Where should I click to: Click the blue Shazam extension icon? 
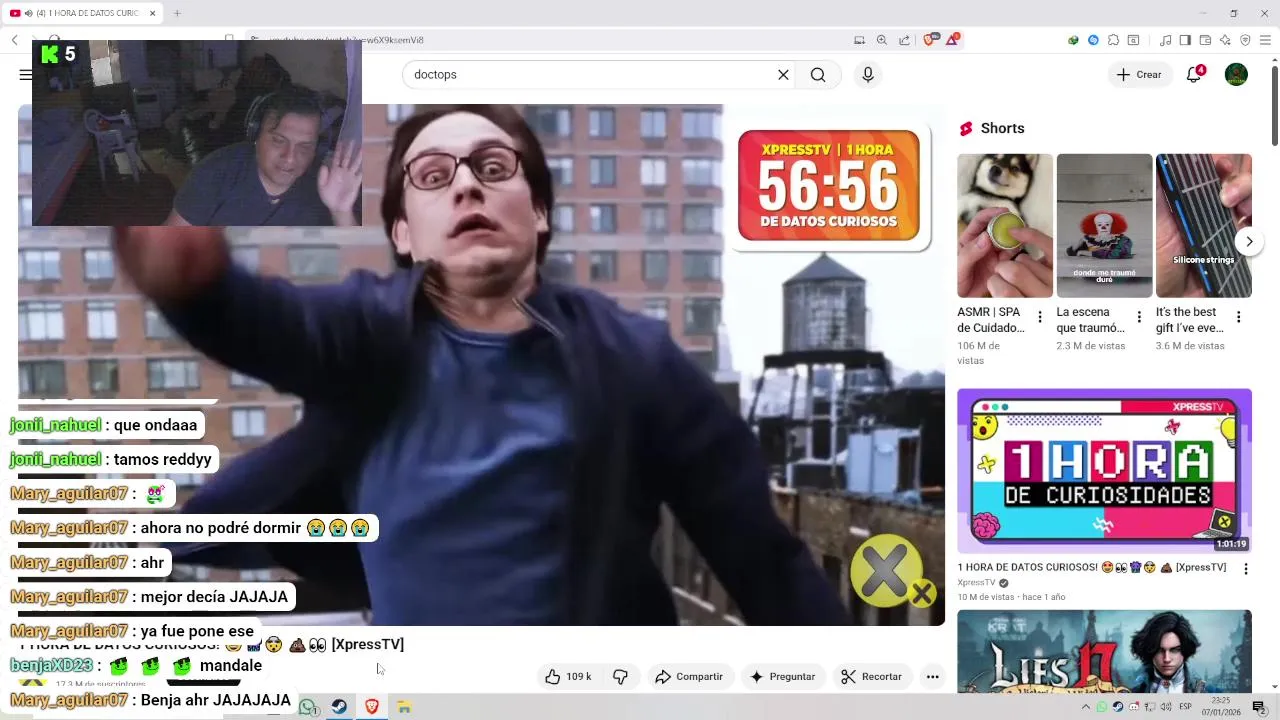tap(1093, 40)
